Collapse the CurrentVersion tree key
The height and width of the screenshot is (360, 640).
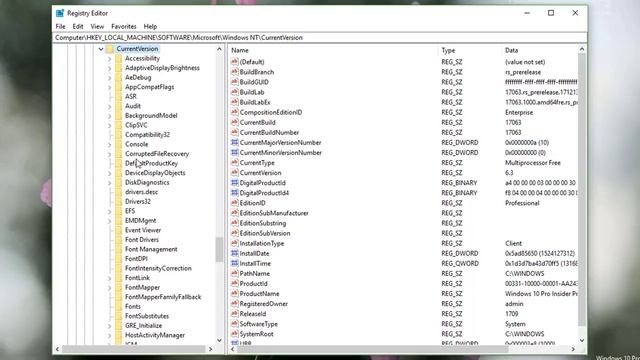101,49
